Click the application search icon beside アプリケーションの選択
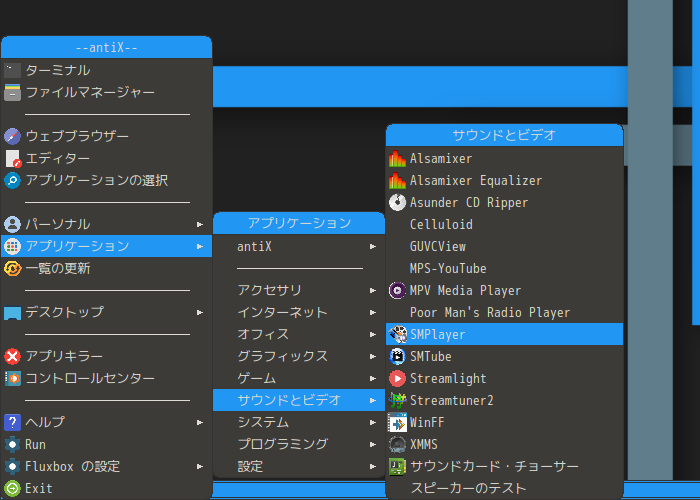The image size is (700, 500). 12,180
